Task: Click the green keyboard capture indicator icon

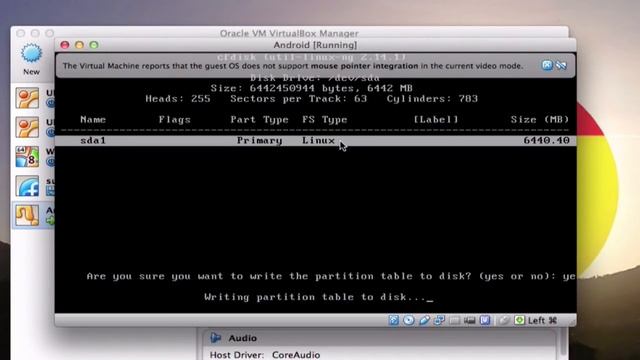Action: (520, 320)
